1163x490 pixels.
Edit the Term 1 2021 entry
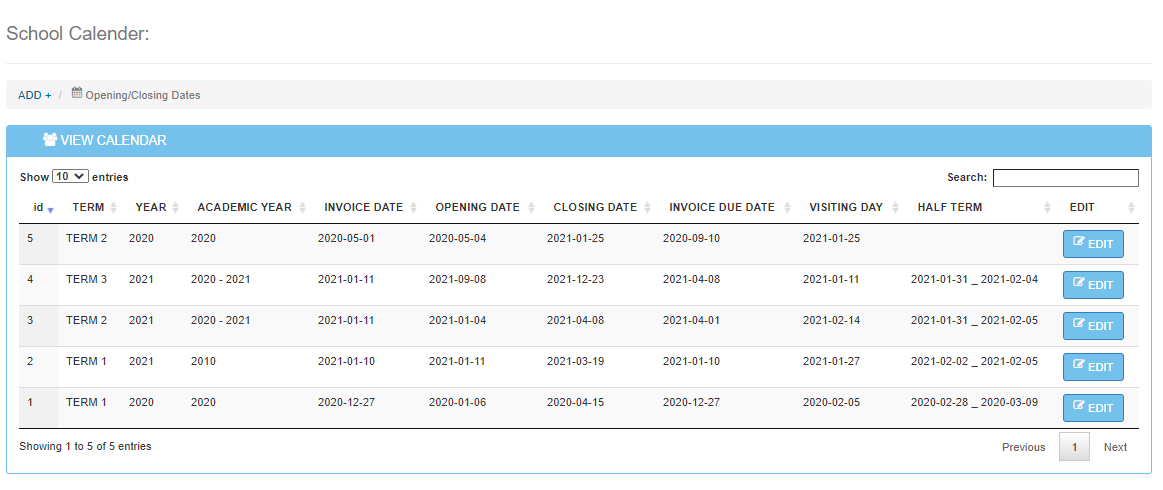[1093, 367]
